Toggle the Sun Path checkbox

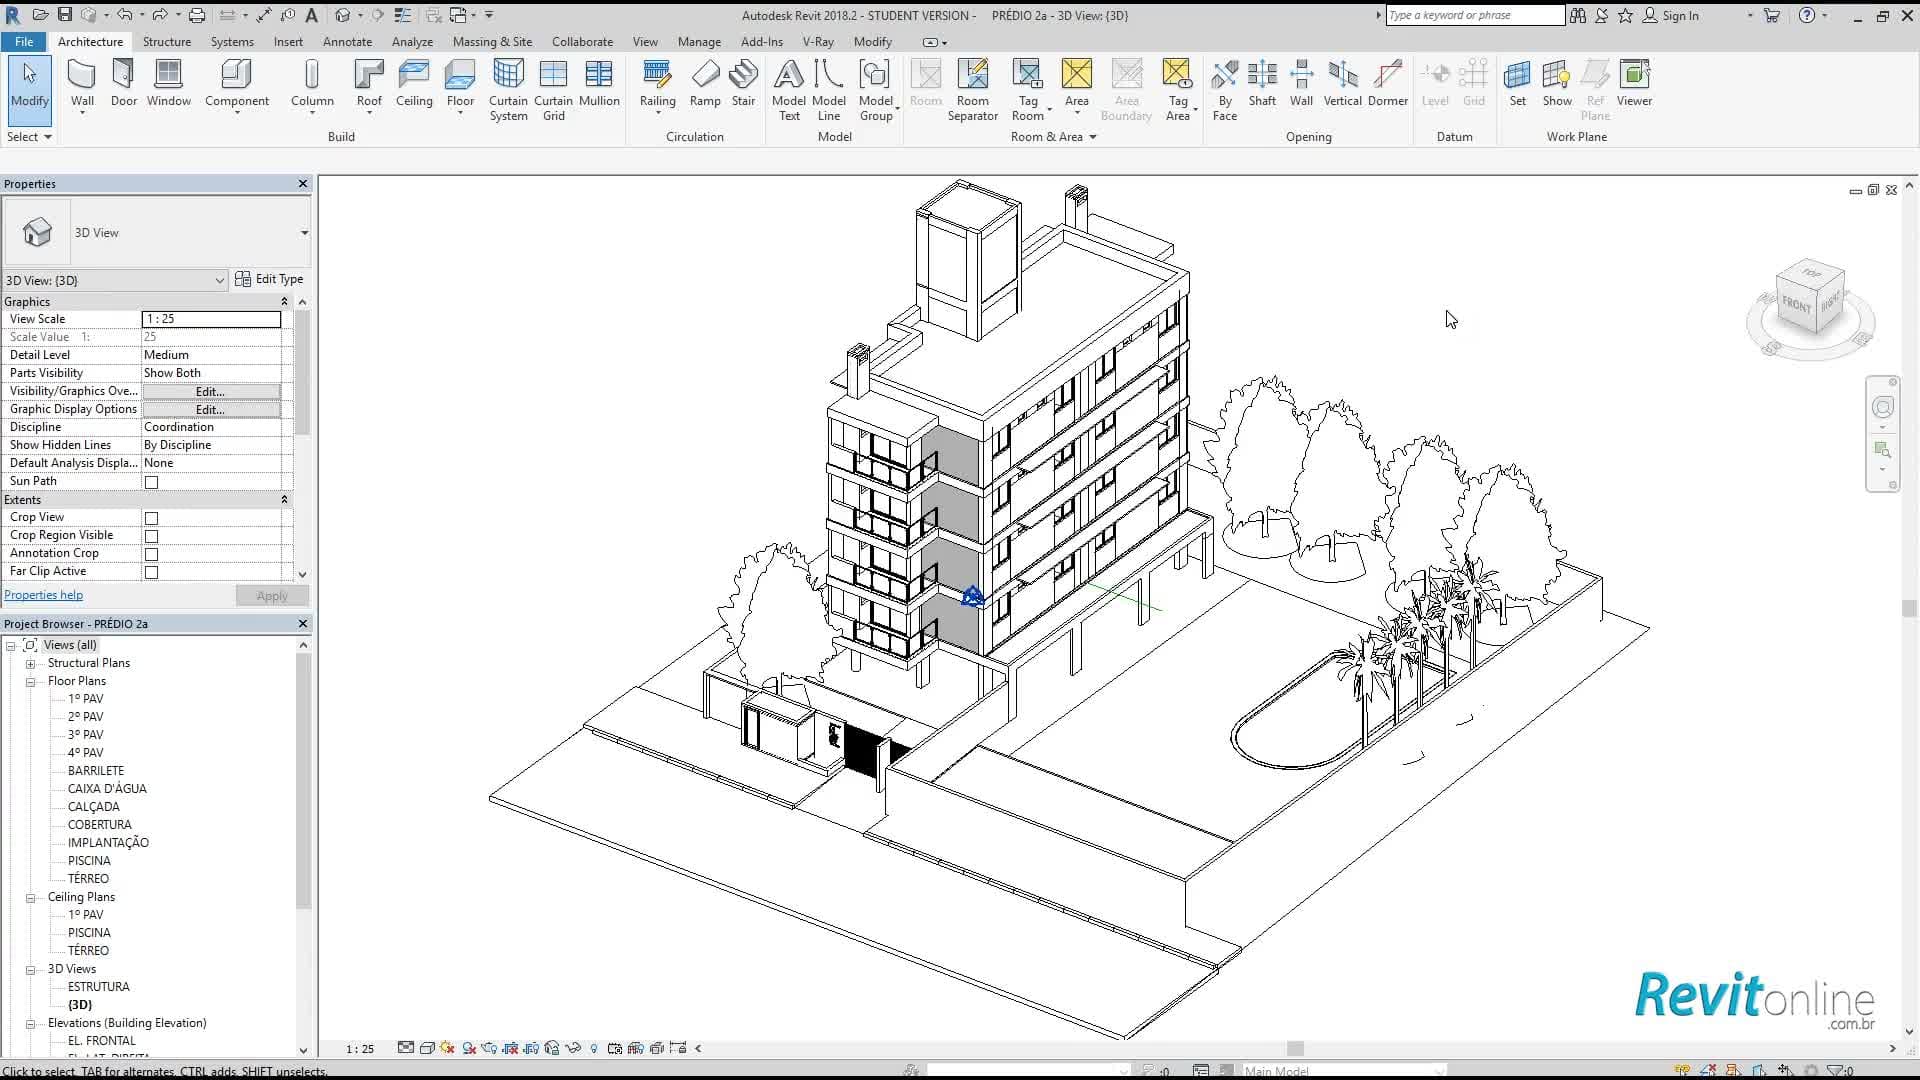(x=151, y=482)
